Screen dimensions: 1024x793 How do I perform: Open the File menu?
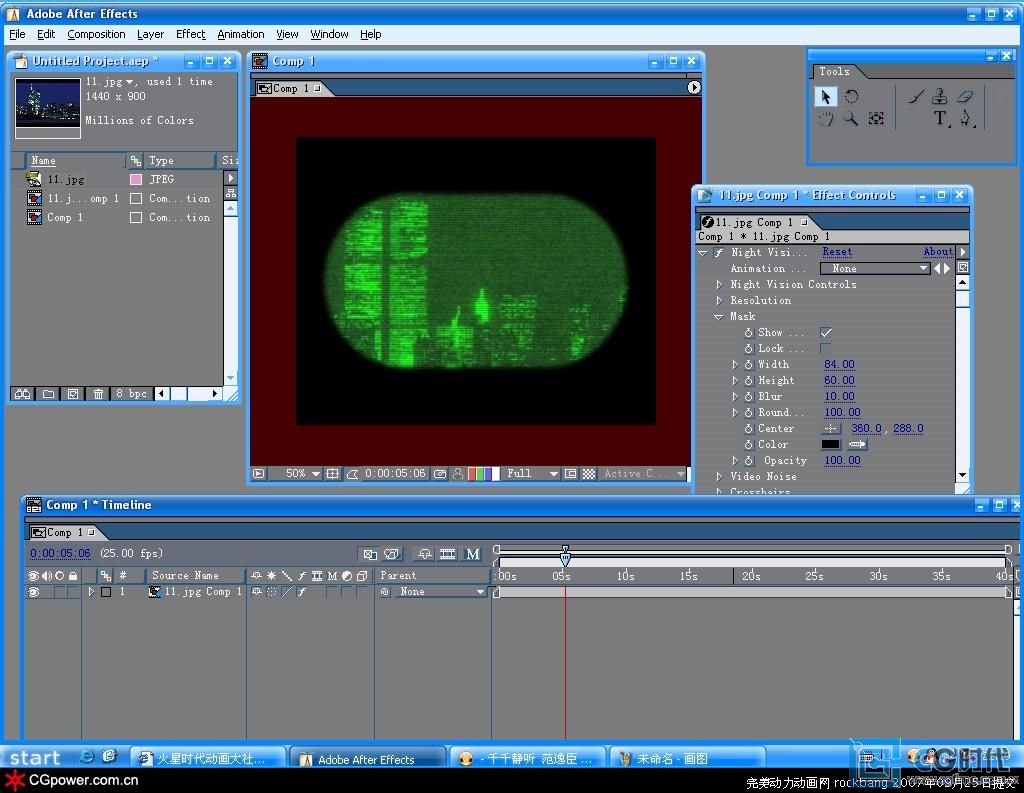(x=17, y=34)
